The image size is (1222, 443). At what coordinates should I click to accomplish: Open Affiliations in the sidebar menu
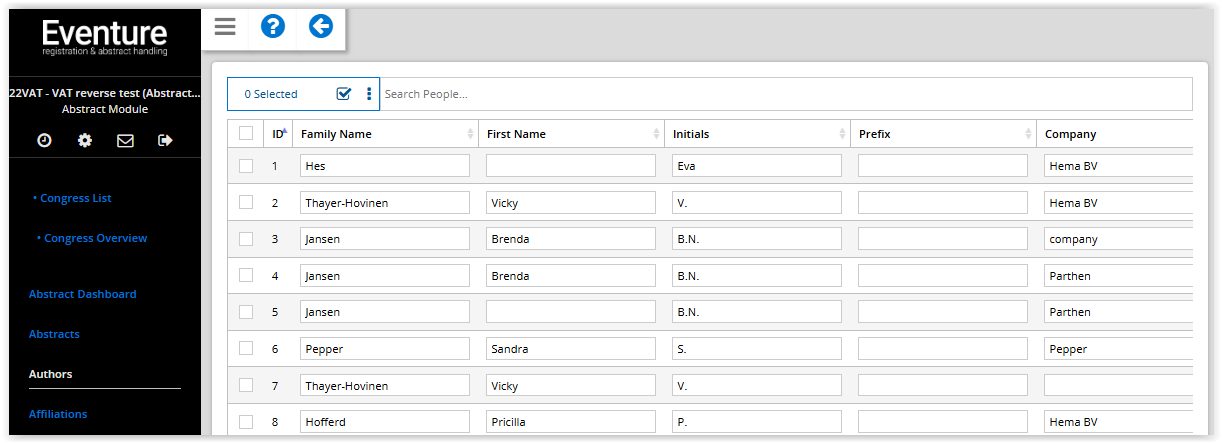click(58, 414)
